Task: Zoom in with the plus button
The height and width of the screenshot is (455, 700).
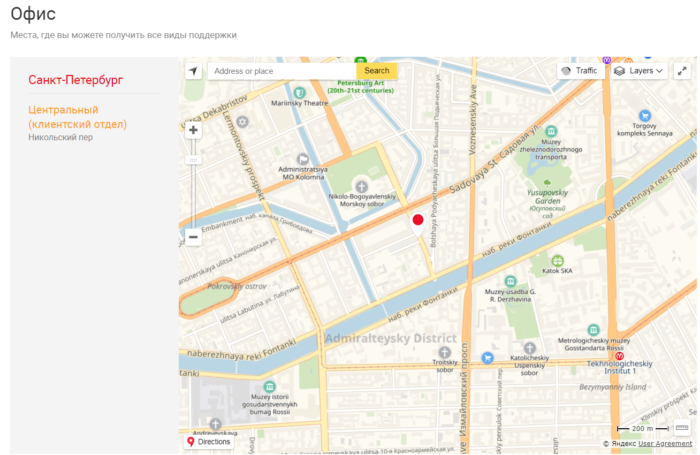Action: 193,130
